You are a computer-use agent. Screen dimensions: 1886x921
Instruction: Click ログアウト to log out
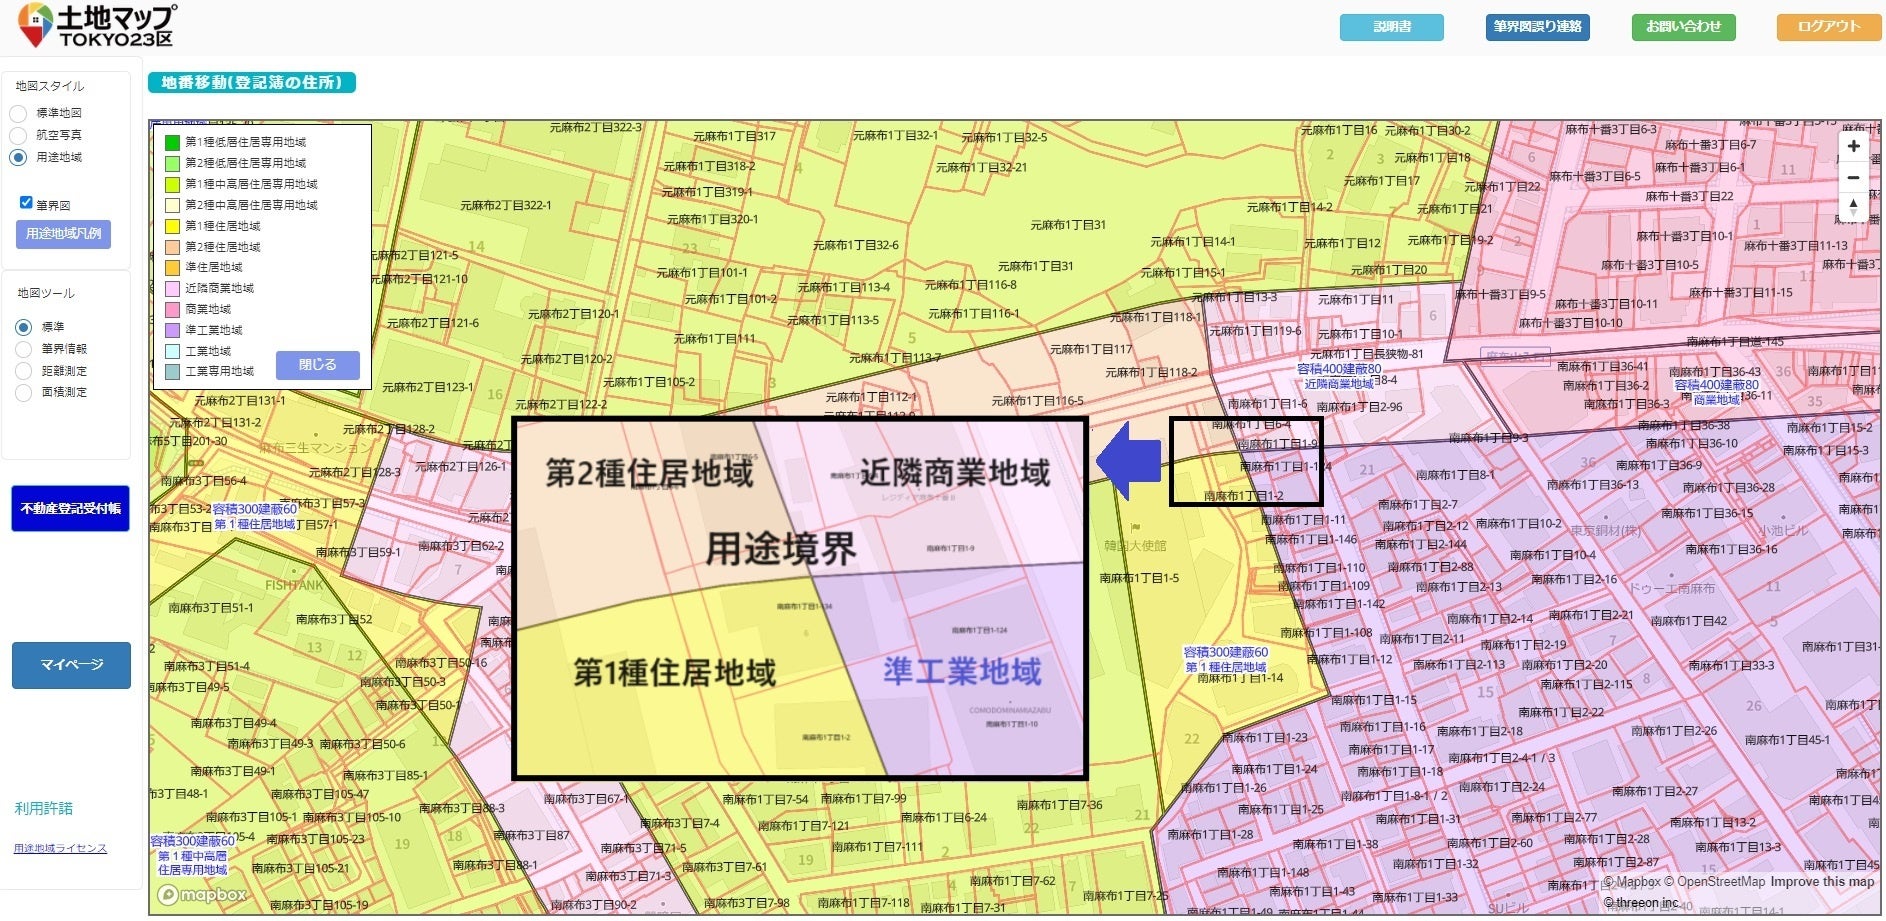point(1829,27)
